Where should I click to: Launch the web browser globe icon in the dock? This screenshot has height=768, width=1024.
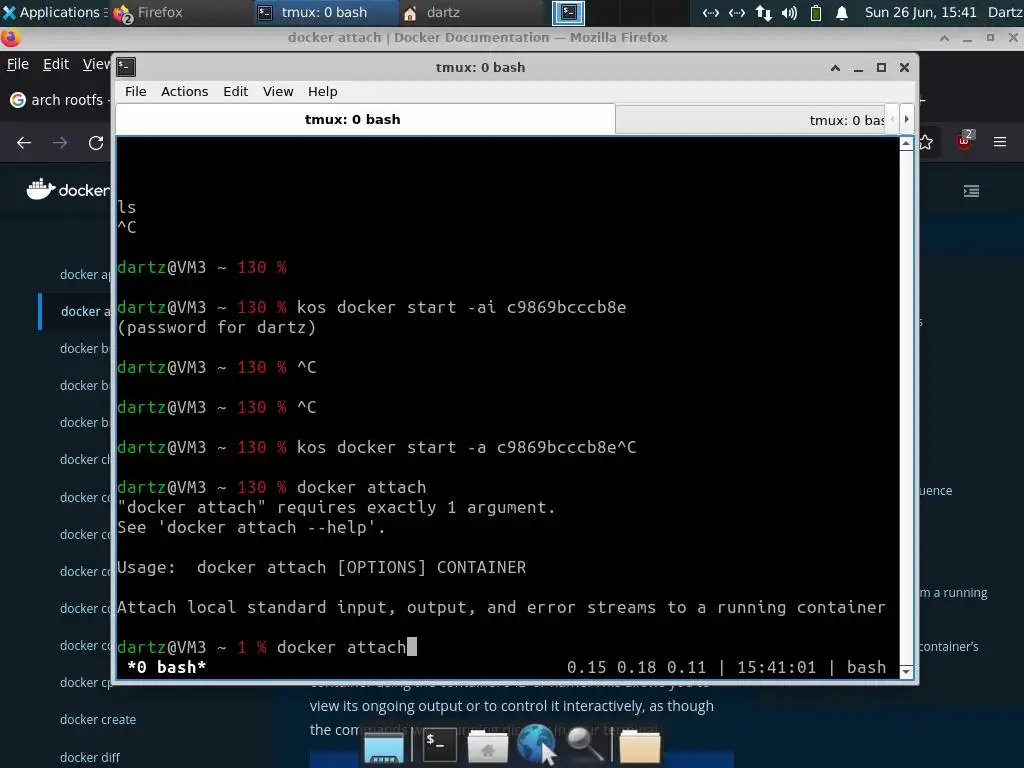point(537,744)
